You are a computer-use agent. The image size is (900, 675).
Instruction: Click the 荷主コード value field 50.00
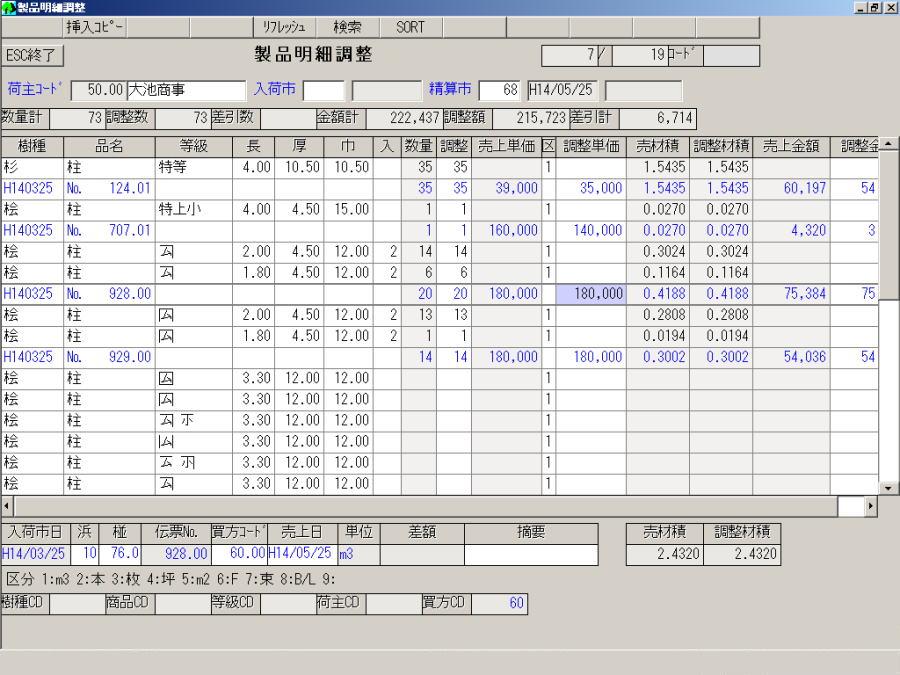click(97, 91)
